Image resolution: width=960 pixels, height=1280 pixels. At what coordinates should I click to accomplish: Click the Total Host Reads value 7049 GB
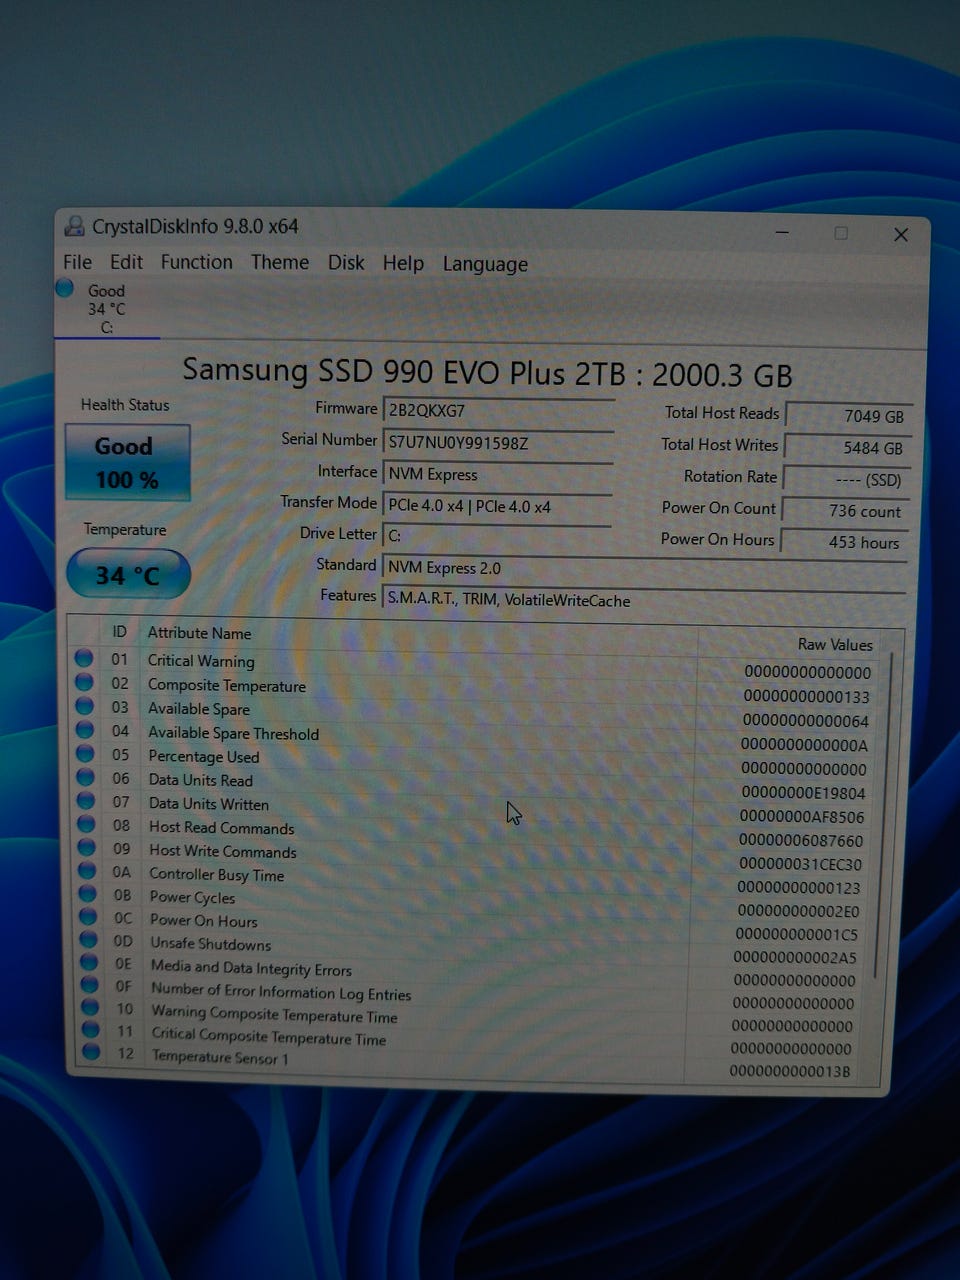coord(848,416)
